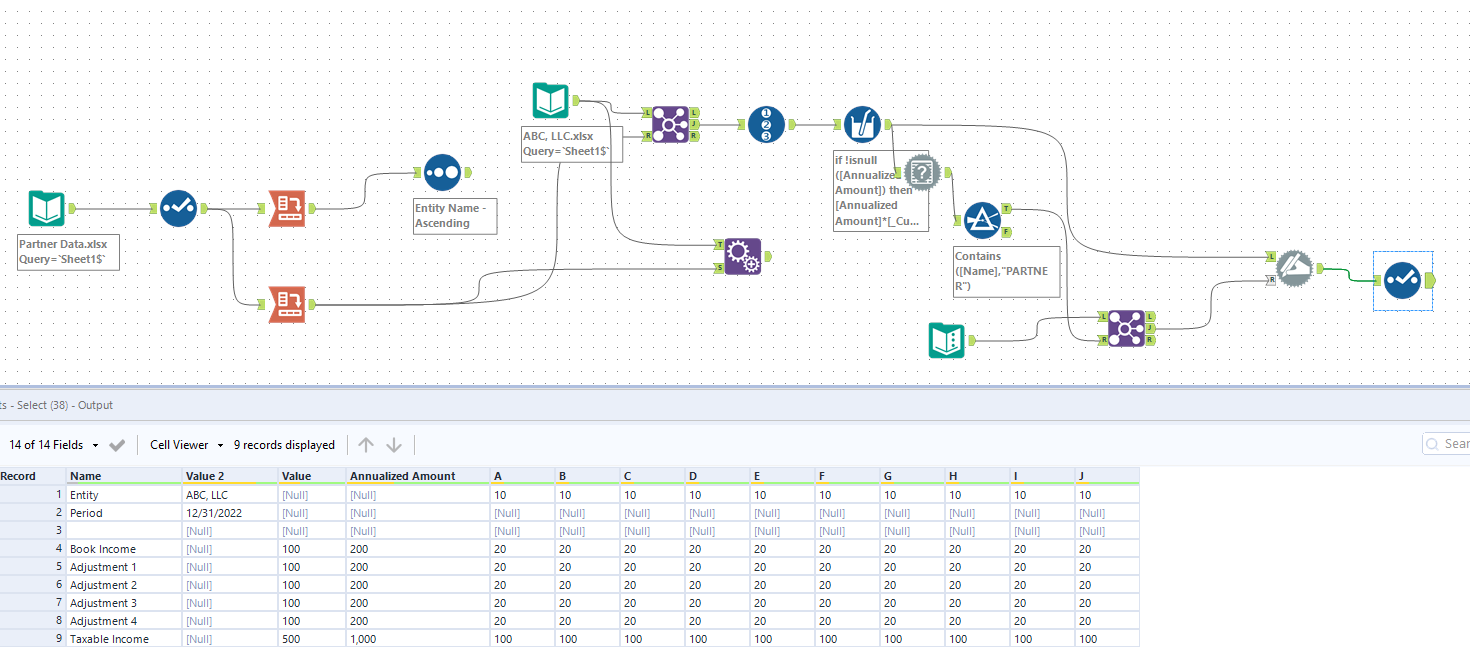Toggle the checkmark beside 14 of 14 Fields

tap(118, 444)
